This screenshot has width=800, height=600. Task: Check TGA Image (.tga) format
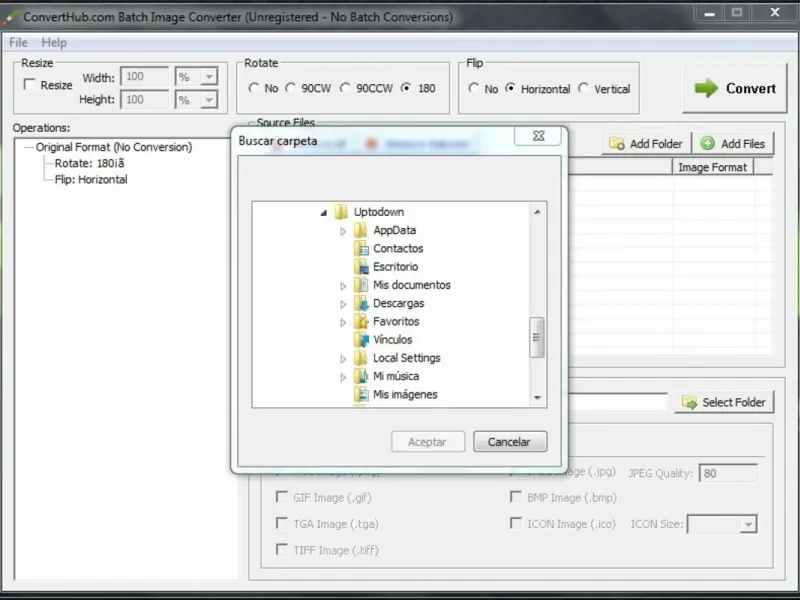(281, 523)
